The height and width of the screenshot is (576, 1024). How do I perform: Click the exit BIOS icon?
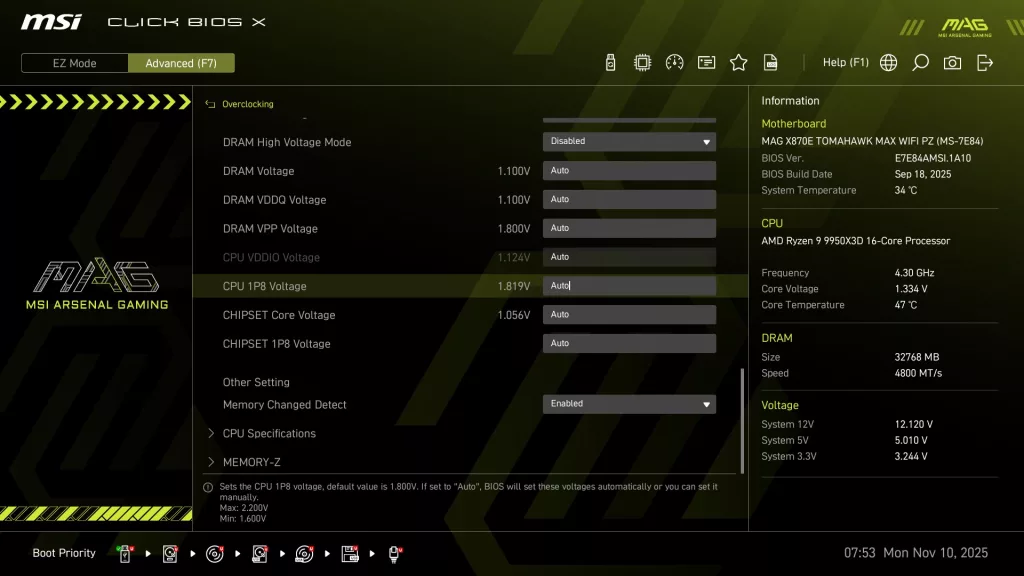point(986,62)
